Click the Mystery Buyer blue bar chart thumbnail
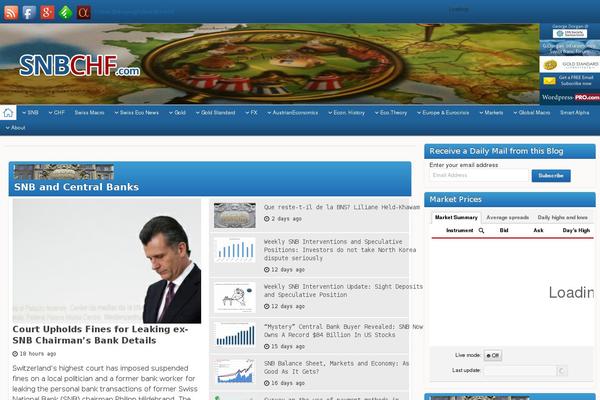 (235, 335)
